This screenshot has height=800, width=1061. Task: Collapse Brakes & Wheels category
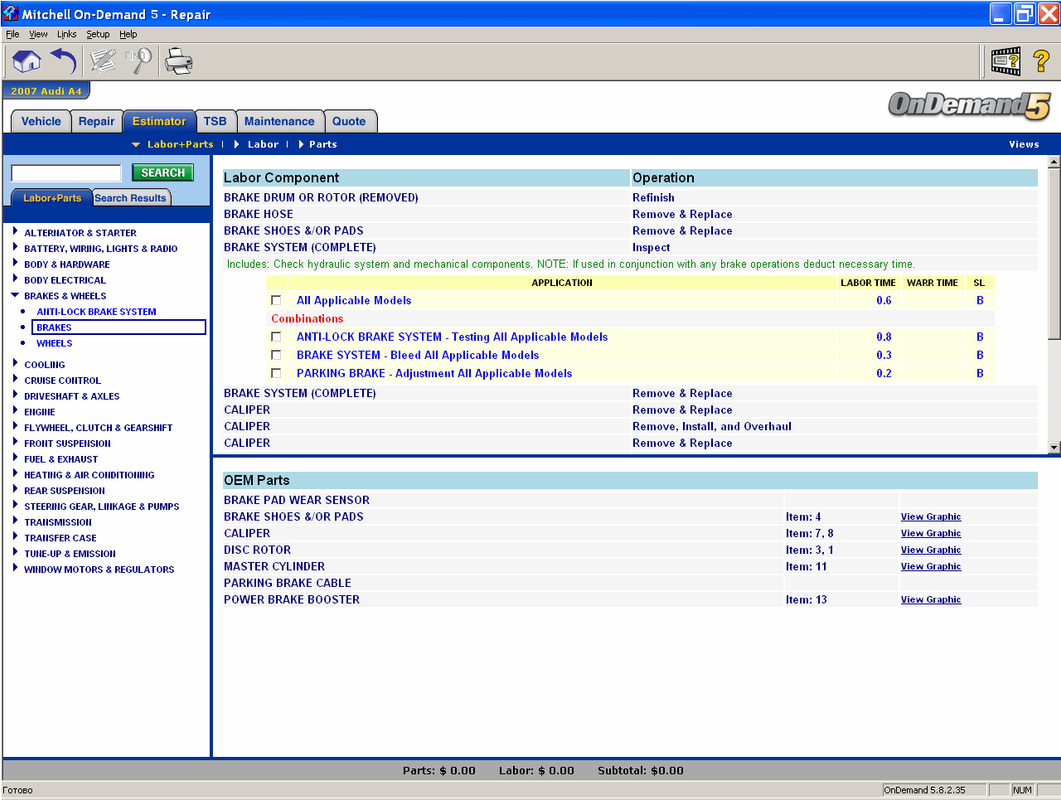point(15,295)
